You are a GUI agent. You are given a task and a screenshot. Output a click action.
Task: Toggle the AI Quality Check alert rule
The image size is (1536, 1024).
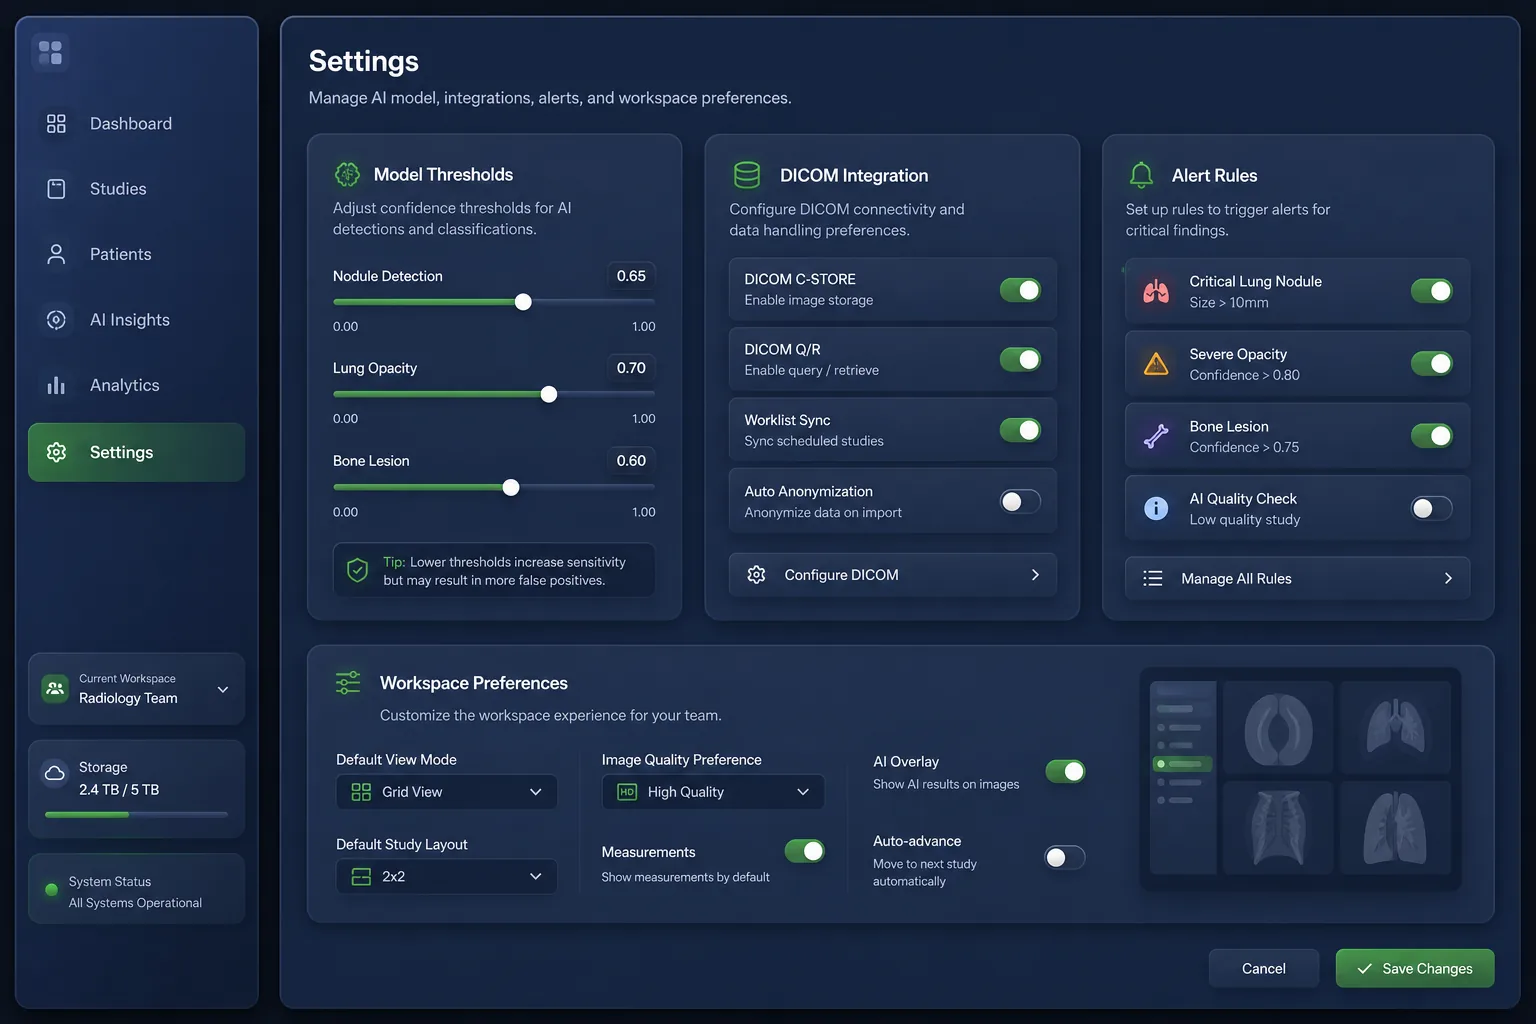[x=1431, y=508]
